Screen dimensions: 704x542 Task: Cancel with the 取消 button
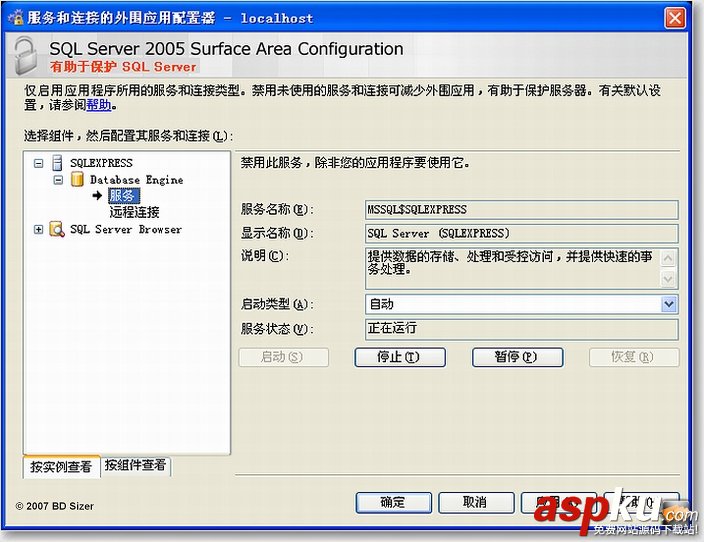click(x=476, y=502)
